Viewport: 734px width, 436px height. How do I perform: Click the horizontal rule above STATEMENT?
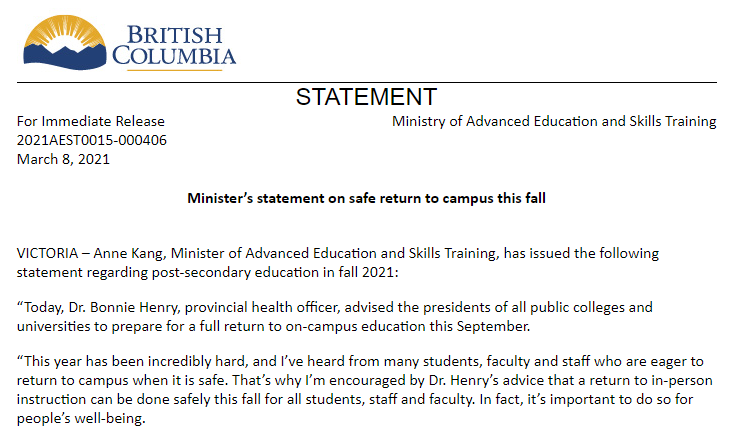pyautogui.click(x=366, y=82)
